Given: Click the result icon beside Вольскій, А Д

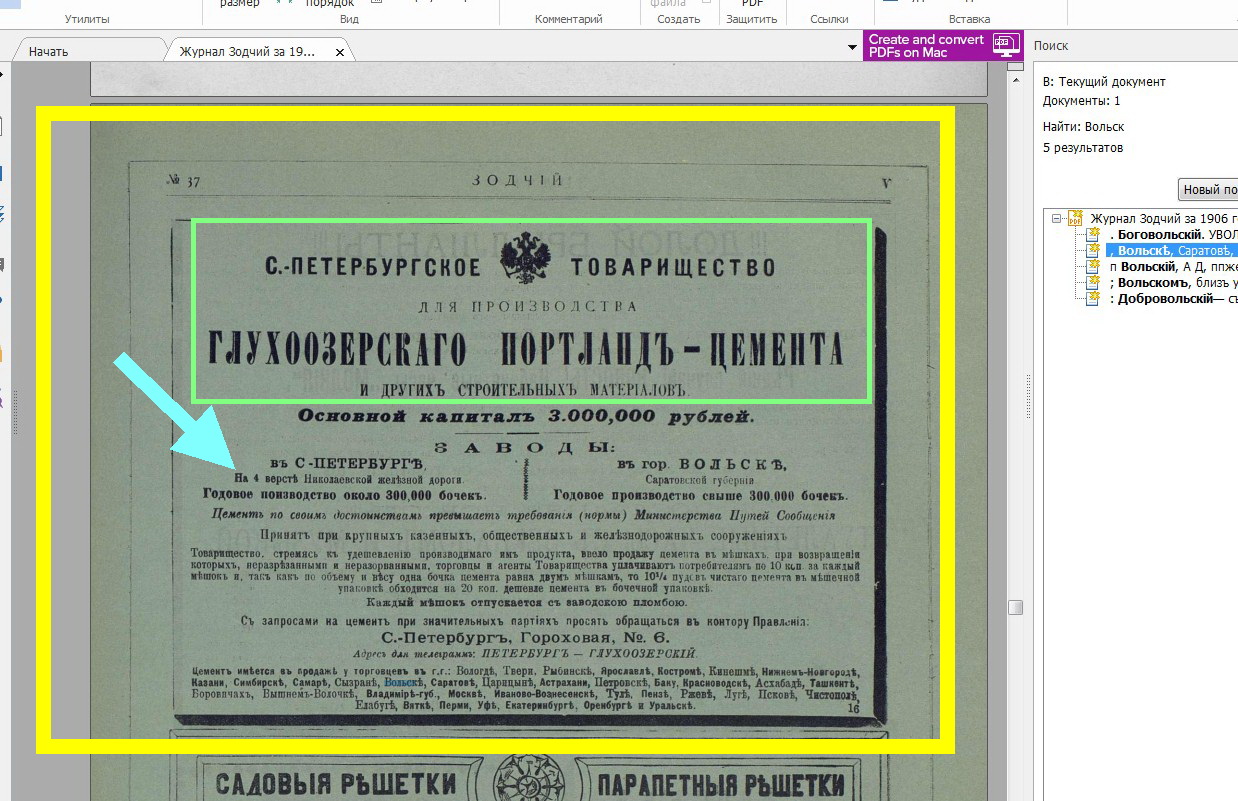Looking at the screenshot, I should pyautogui.click(x=1093, y=266).
